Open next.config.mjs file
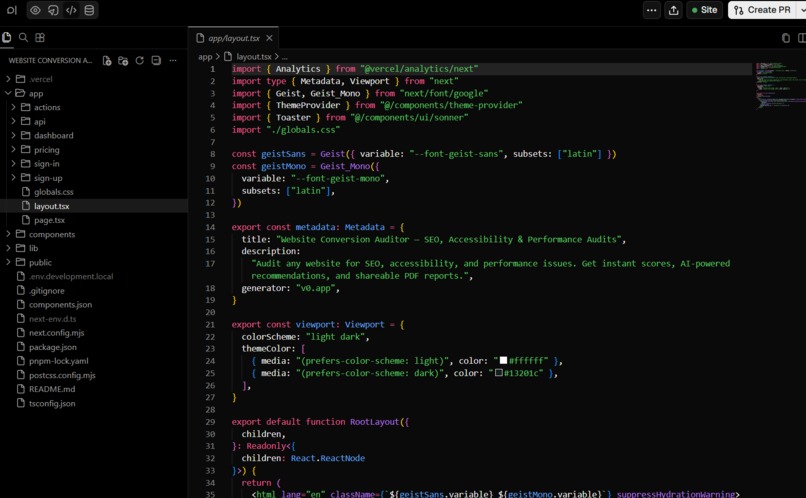The height and width of the screenshot is (498, 806). click(57, 333)
